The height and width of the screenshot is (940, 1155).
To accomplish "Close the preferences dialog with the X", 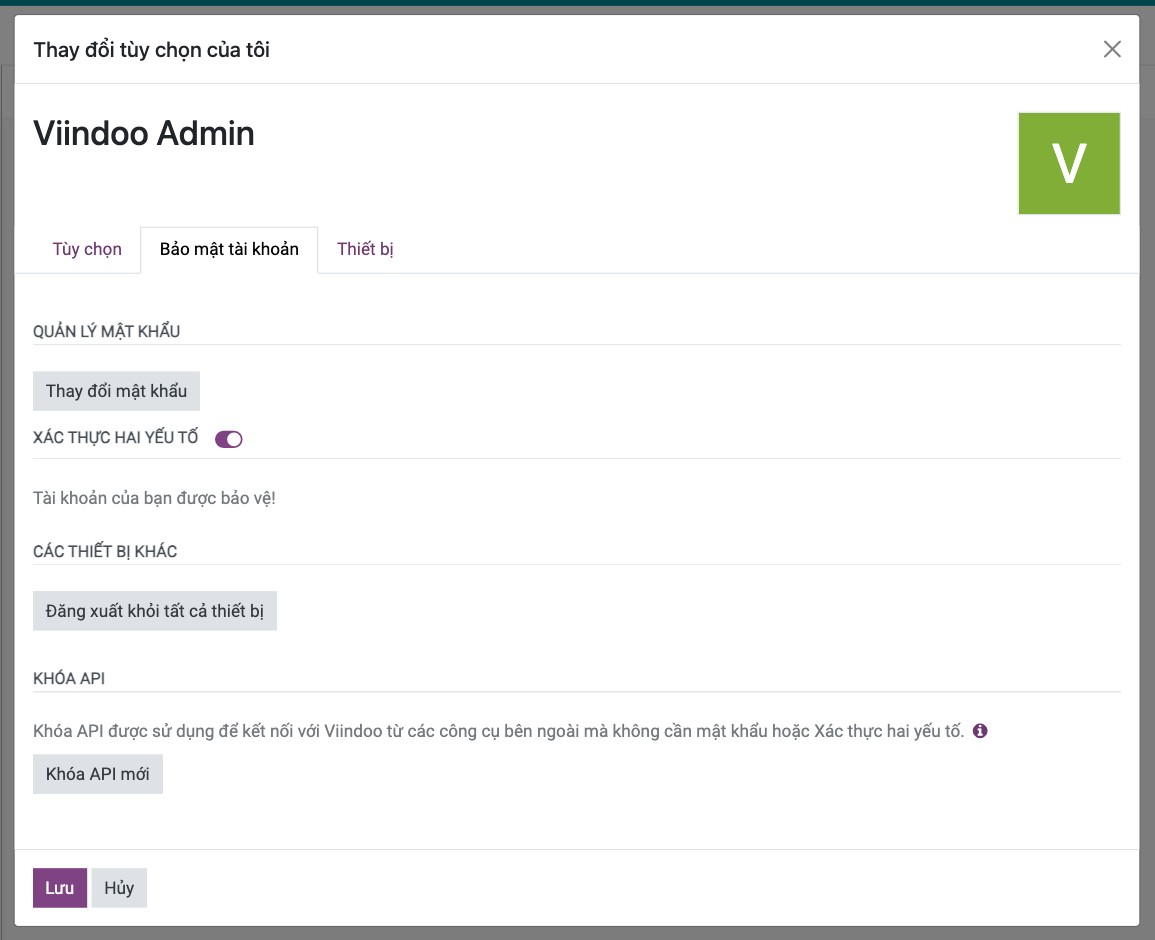I will click(x=1112, y=49).
